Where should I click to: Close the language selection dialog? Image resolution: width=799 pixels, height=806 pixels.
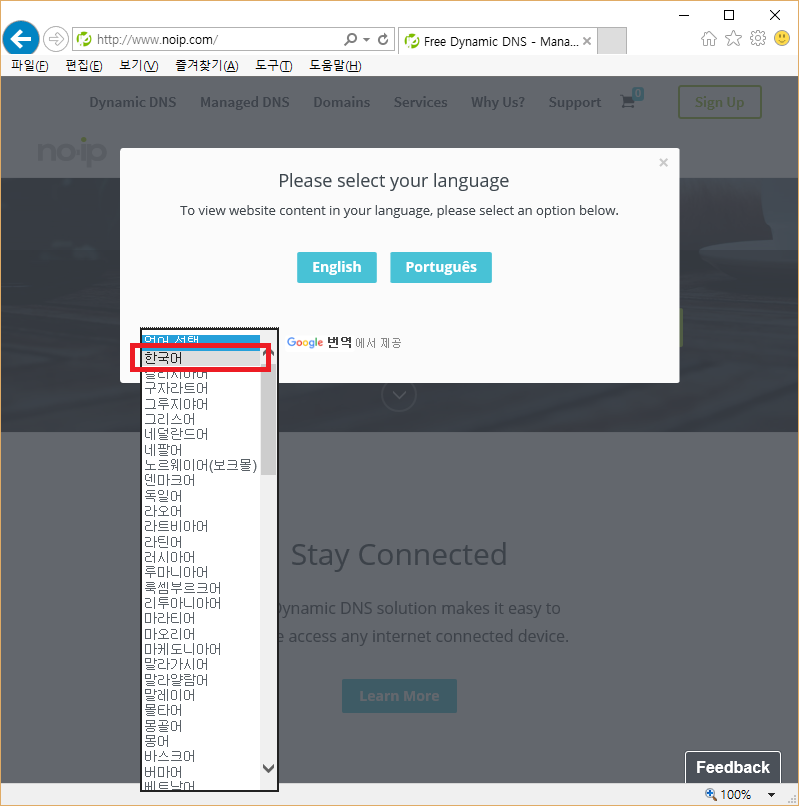coord(663,162)
